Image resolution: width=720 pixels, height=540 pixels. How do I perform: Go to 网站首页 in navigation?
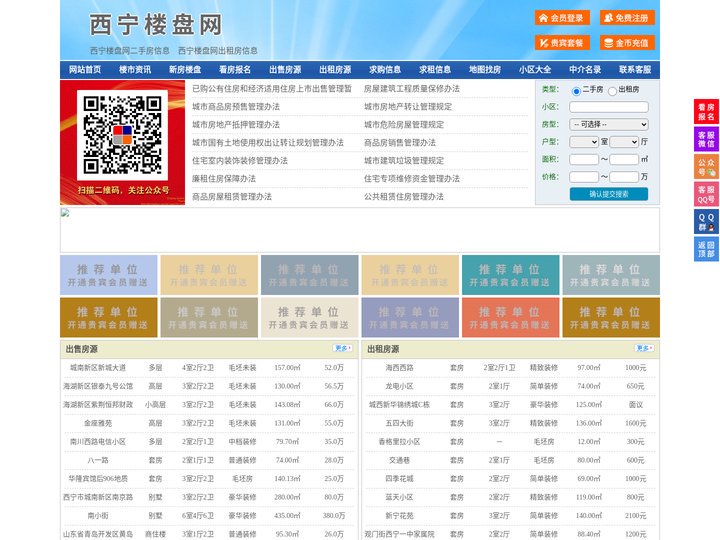85,70
